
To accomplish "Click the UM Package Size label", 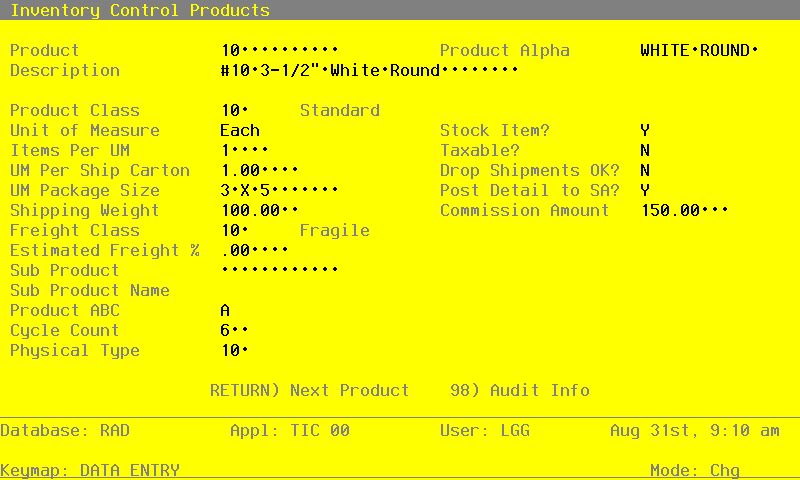I will coord(85,190).
